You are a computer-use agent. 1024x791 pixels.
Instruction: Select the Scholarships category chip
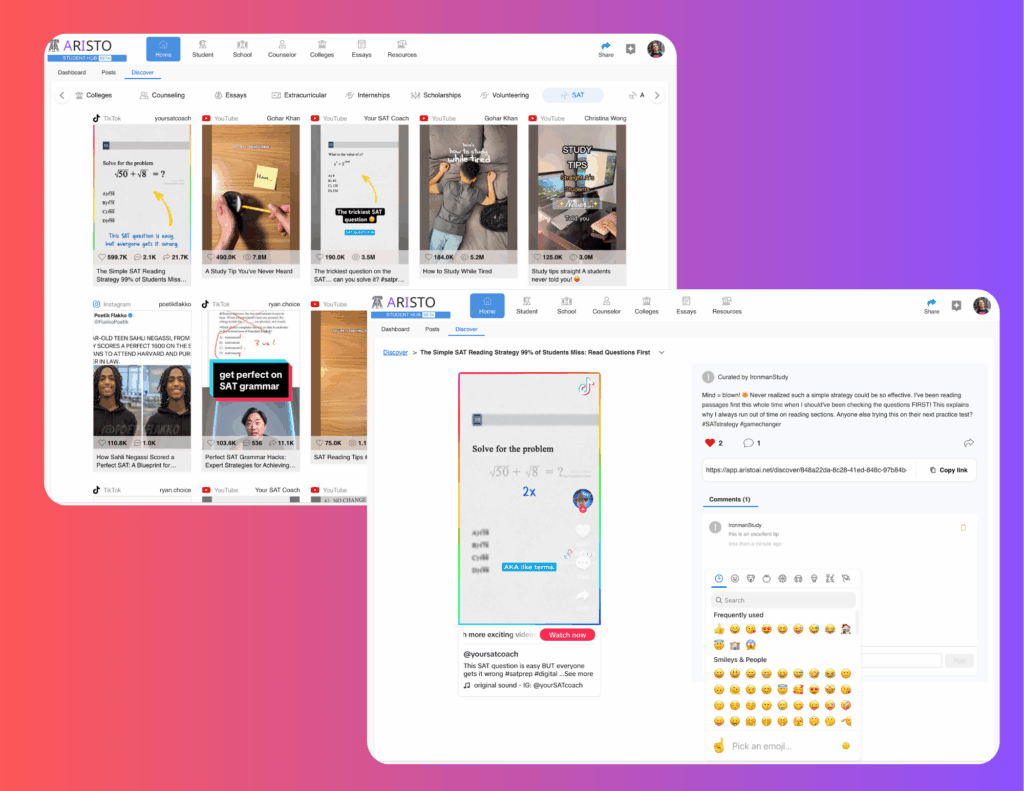coord(436,95)
